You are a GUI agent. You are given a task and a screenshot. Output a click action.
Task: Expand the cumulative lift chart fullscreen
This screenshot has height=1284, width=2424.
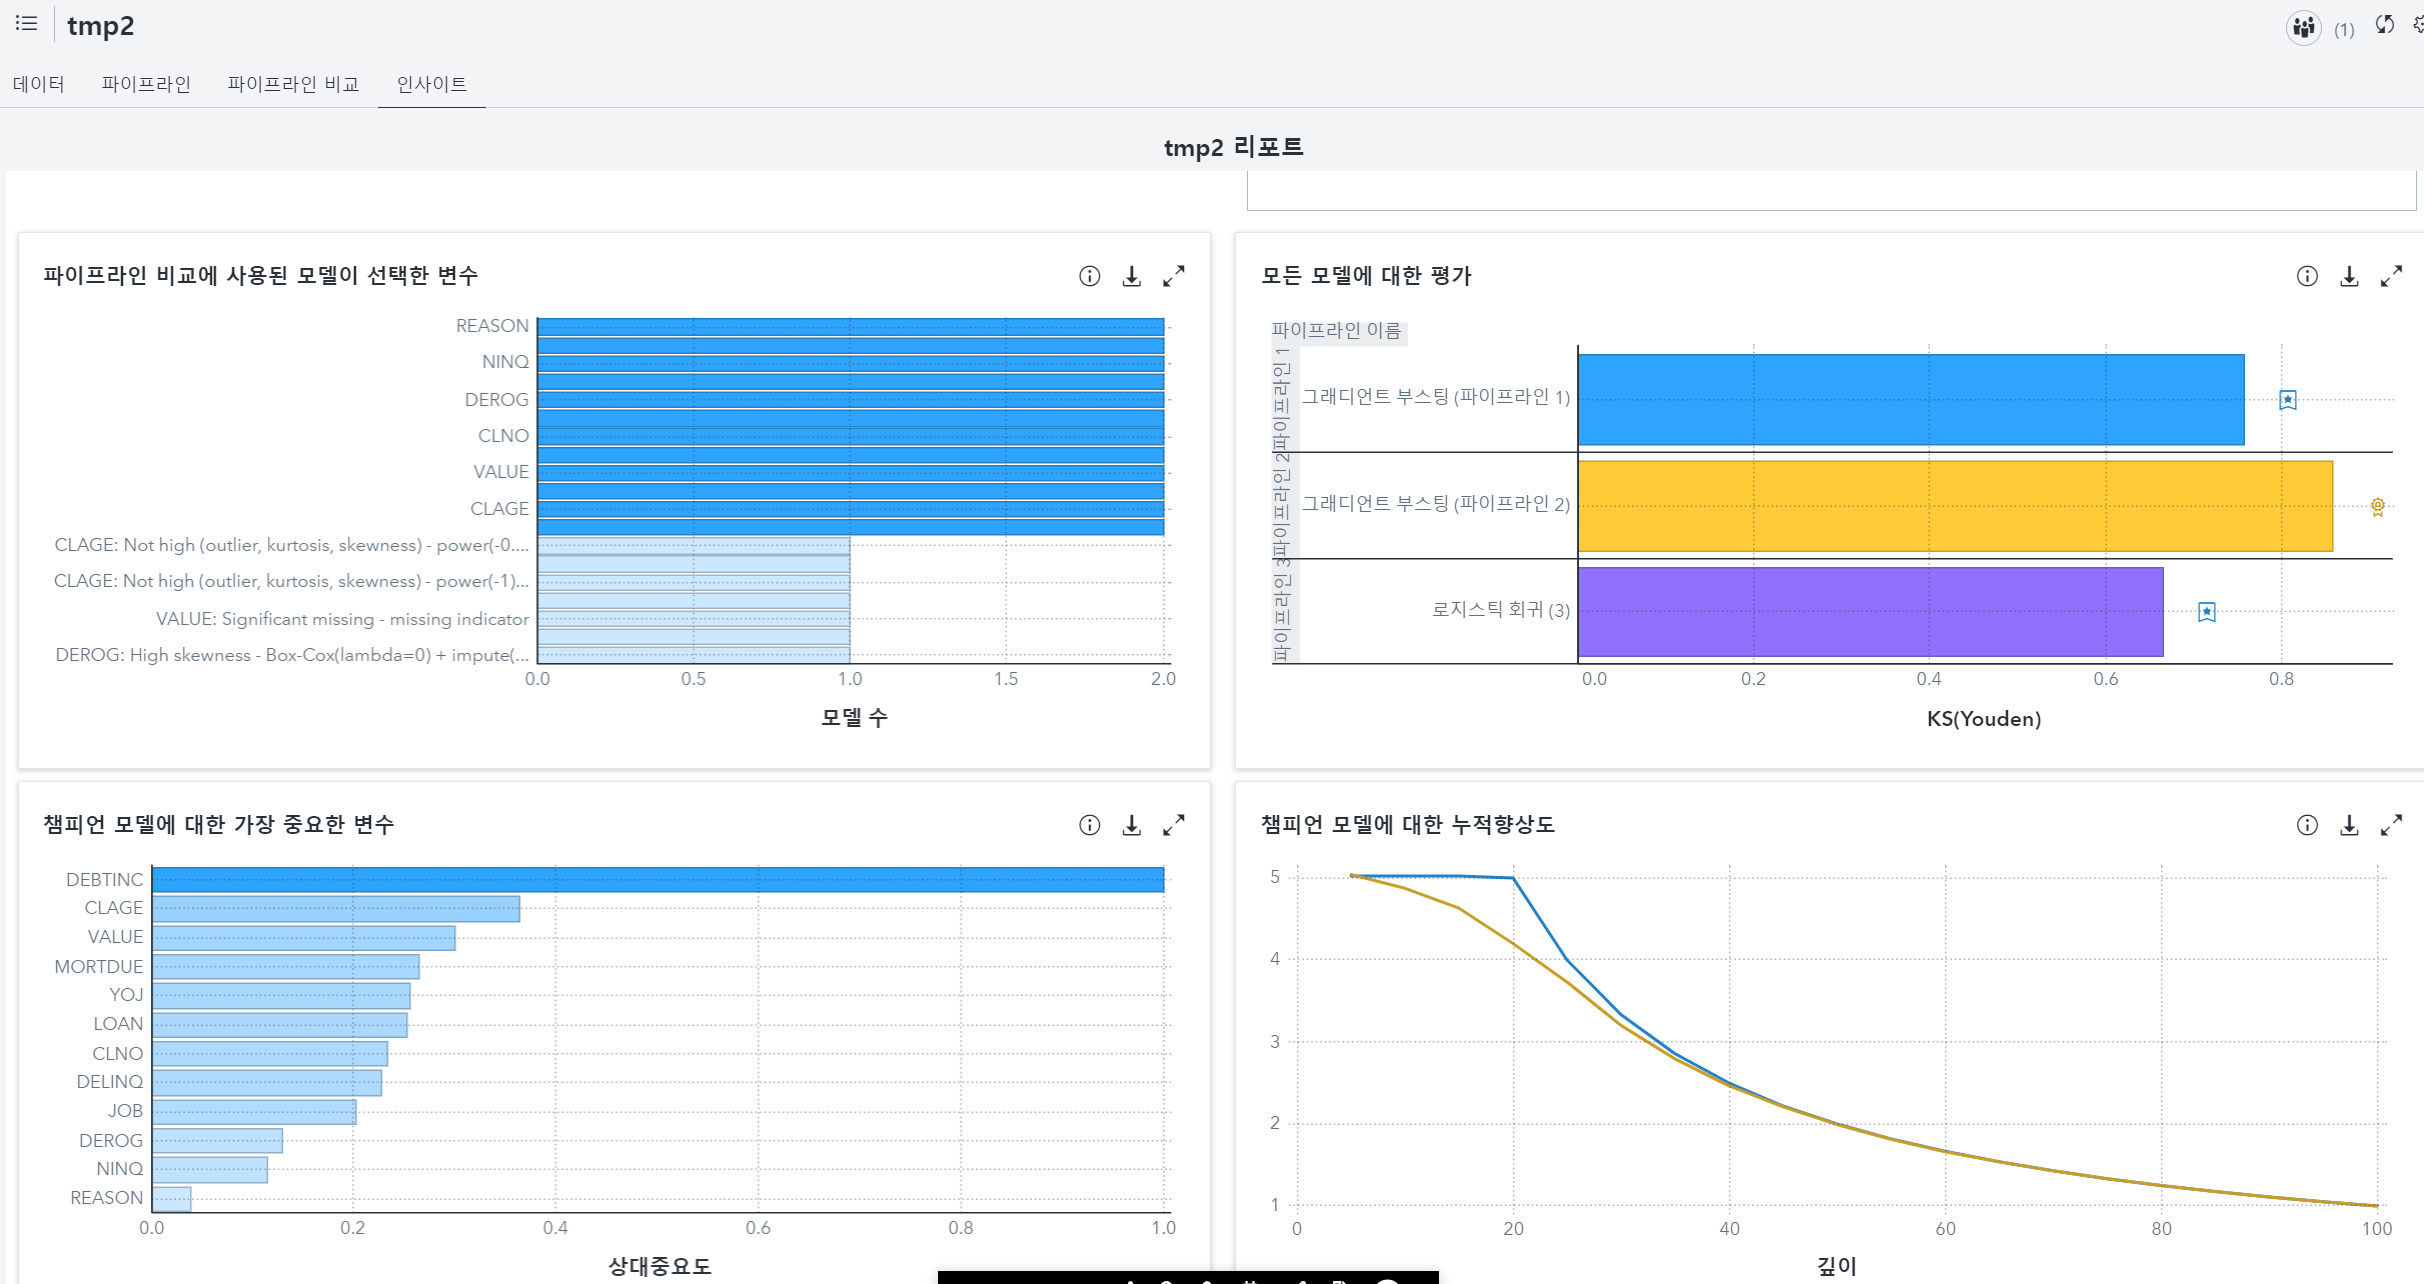(x=2391, y=825)
